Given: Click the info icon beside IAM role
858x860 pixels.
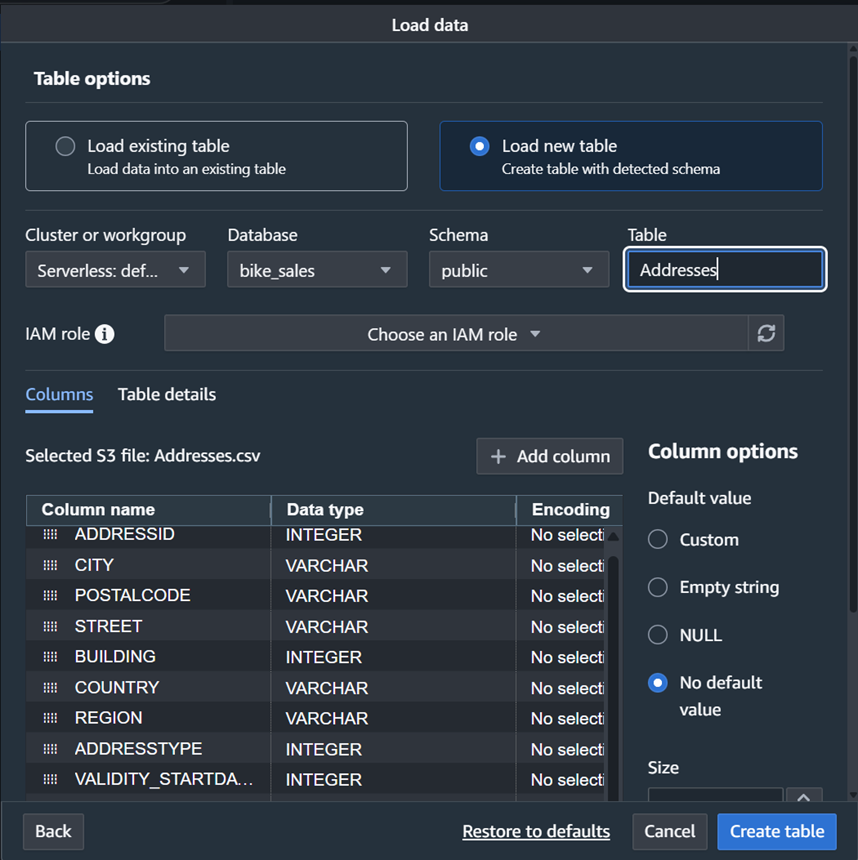Looking at the screenshot, I should pyautogui.click(x=107, y=334).
